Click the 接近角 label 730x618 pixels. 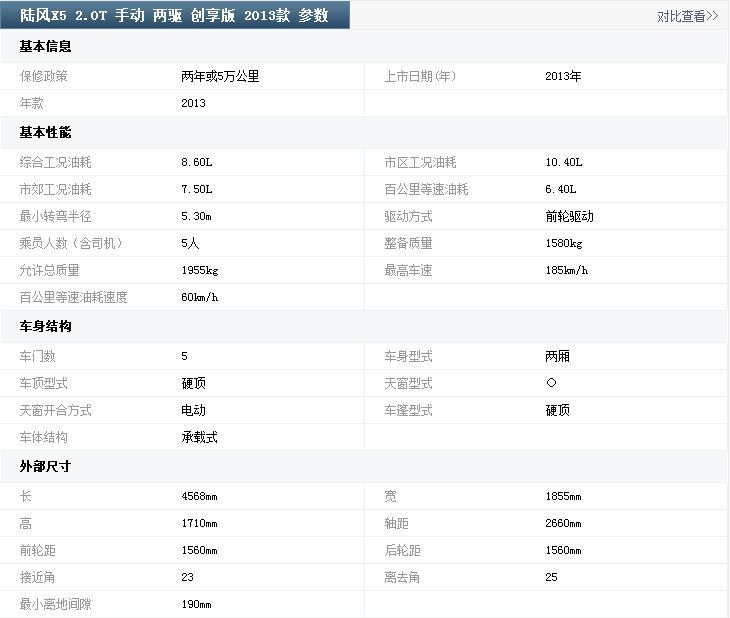point(37,578)
